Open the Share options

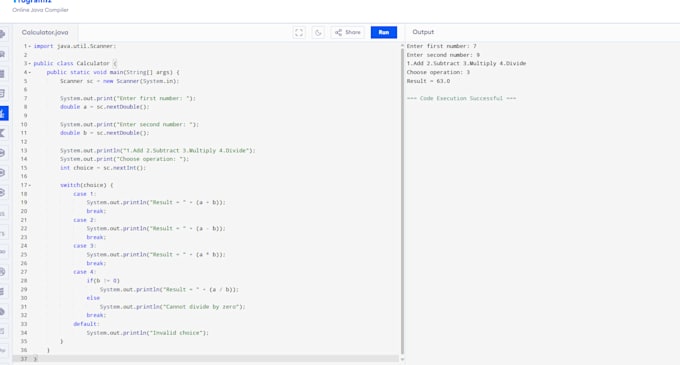point(348,32)
